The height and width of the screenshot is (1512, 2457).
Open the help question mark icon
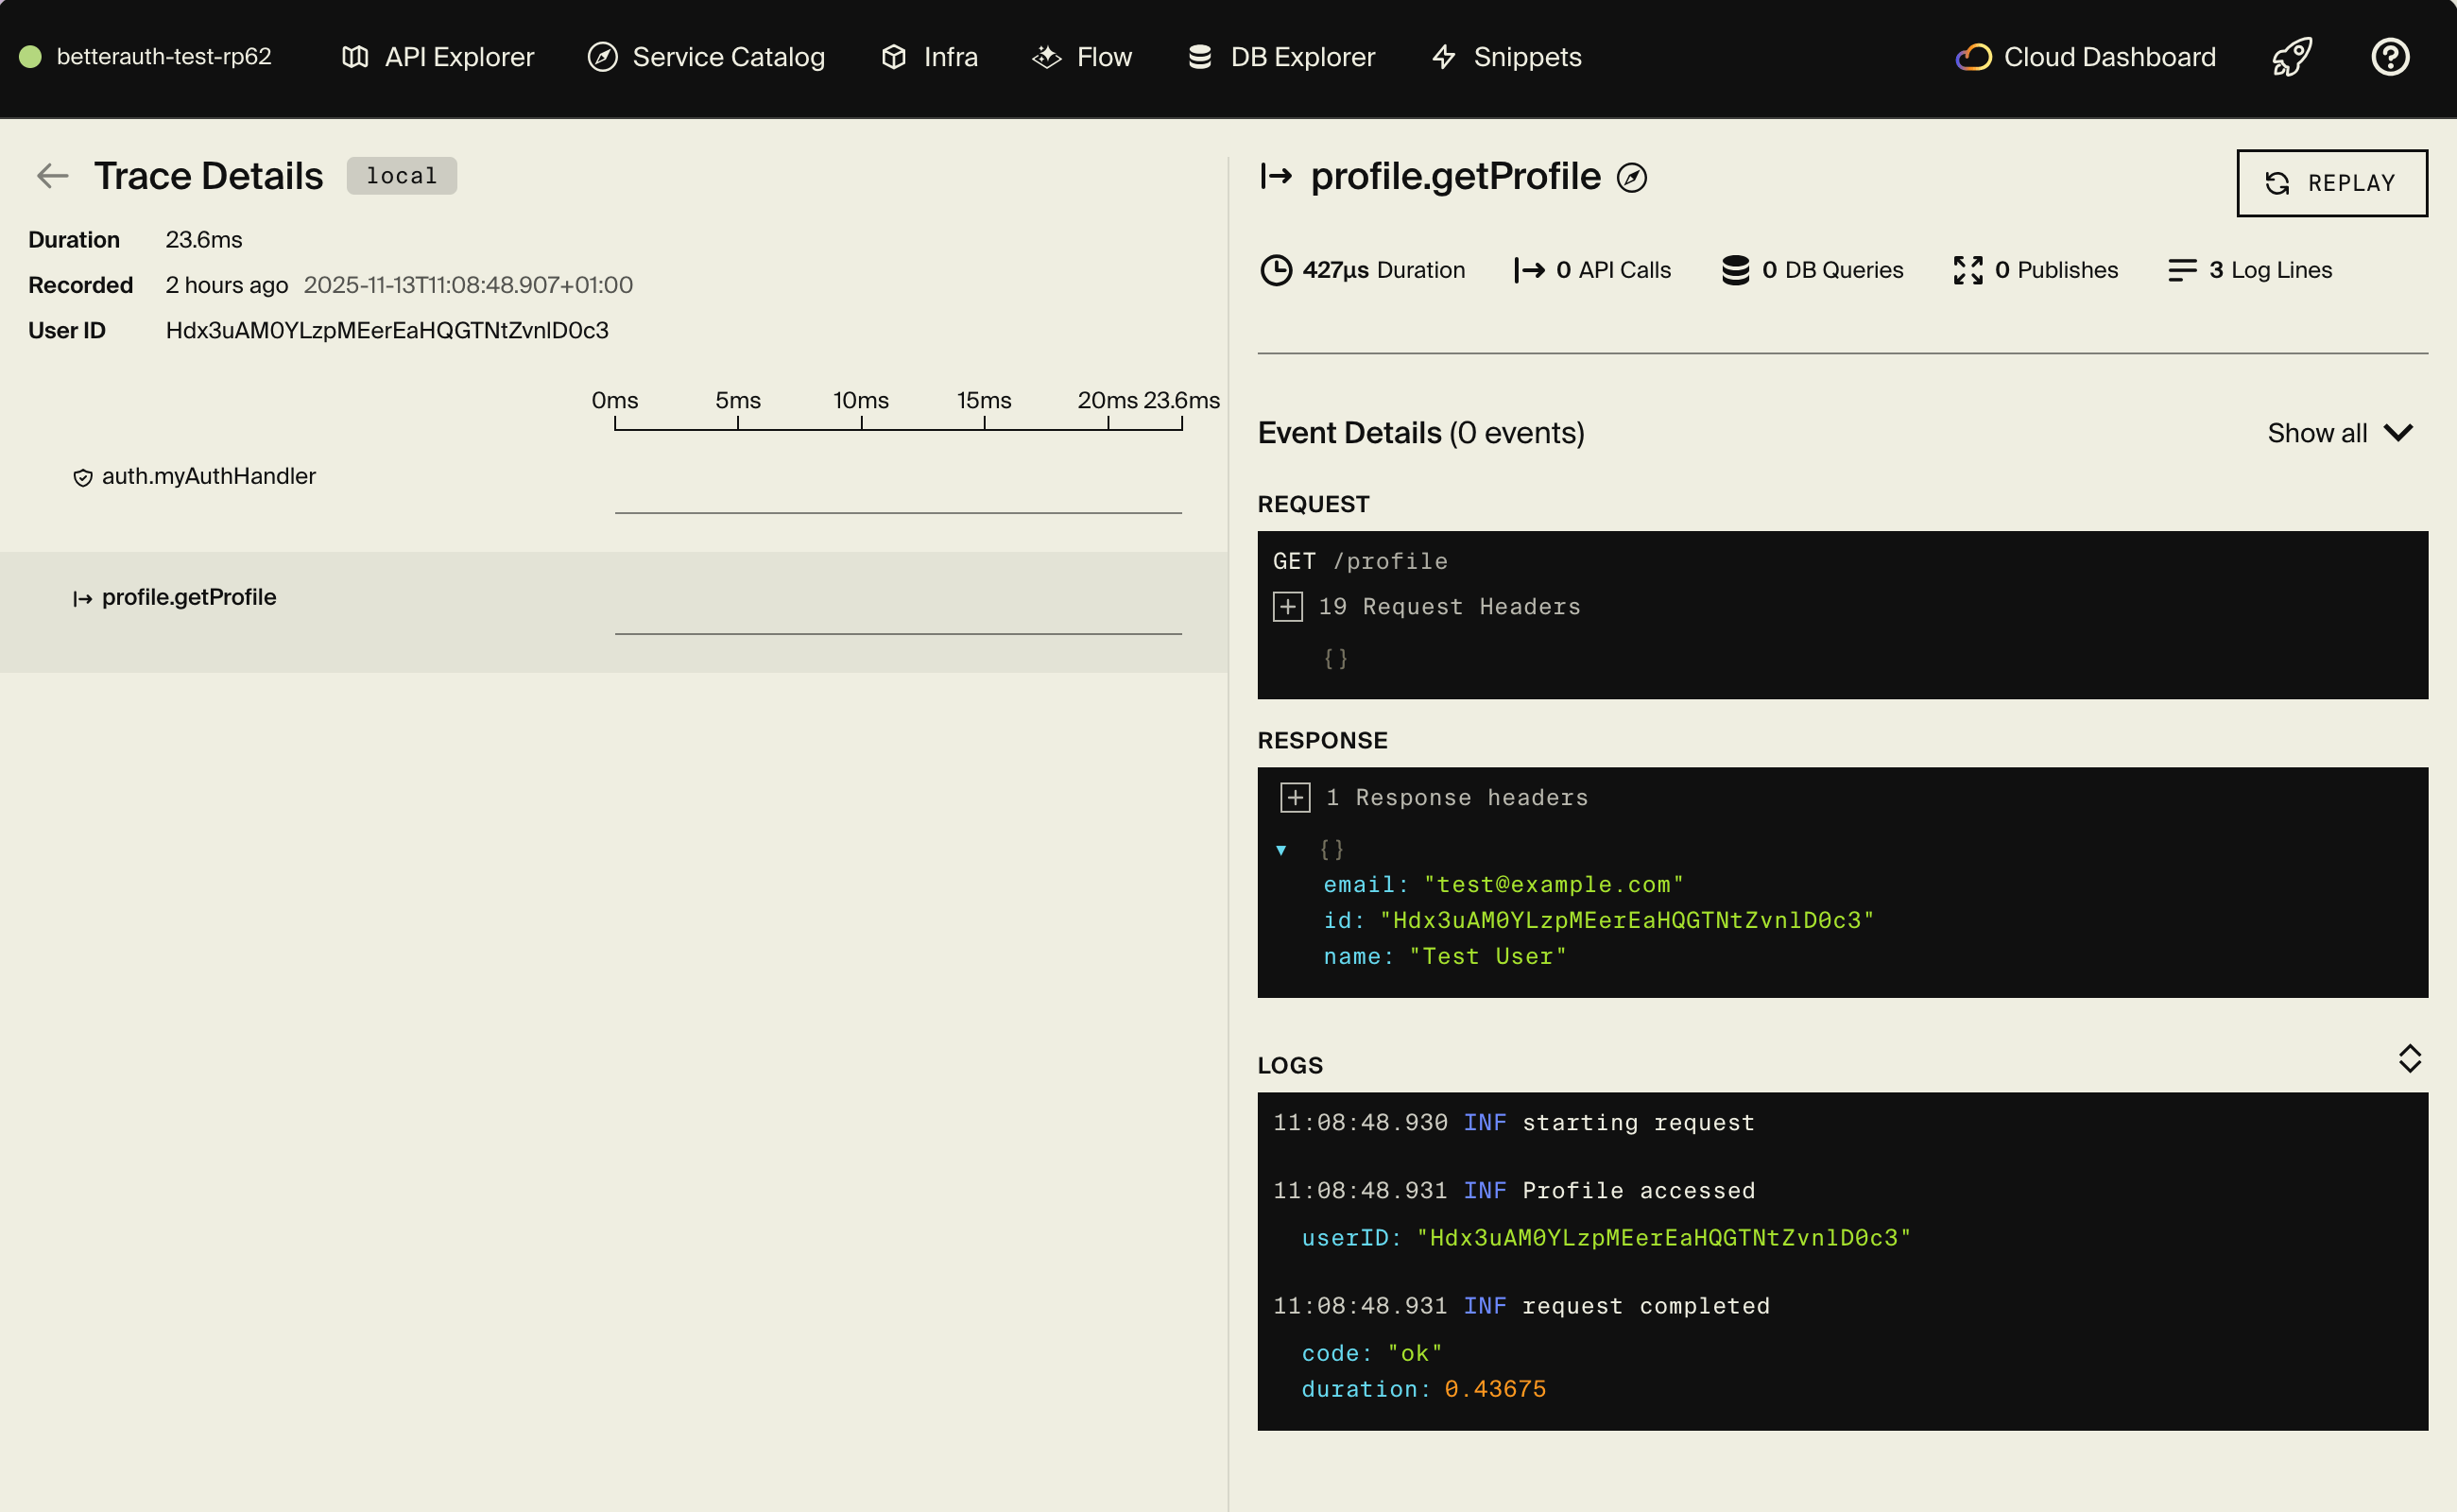(2390, 57)
